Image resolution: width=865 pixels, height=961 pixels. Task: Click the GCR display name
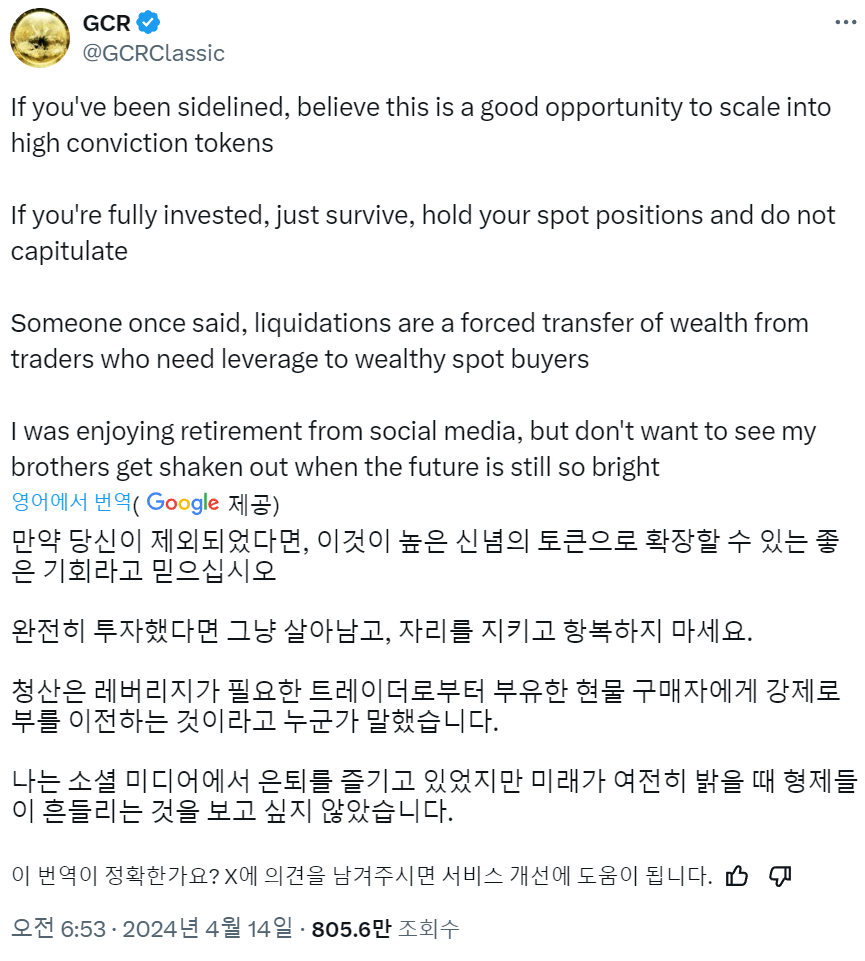click(x=107, y=24)
